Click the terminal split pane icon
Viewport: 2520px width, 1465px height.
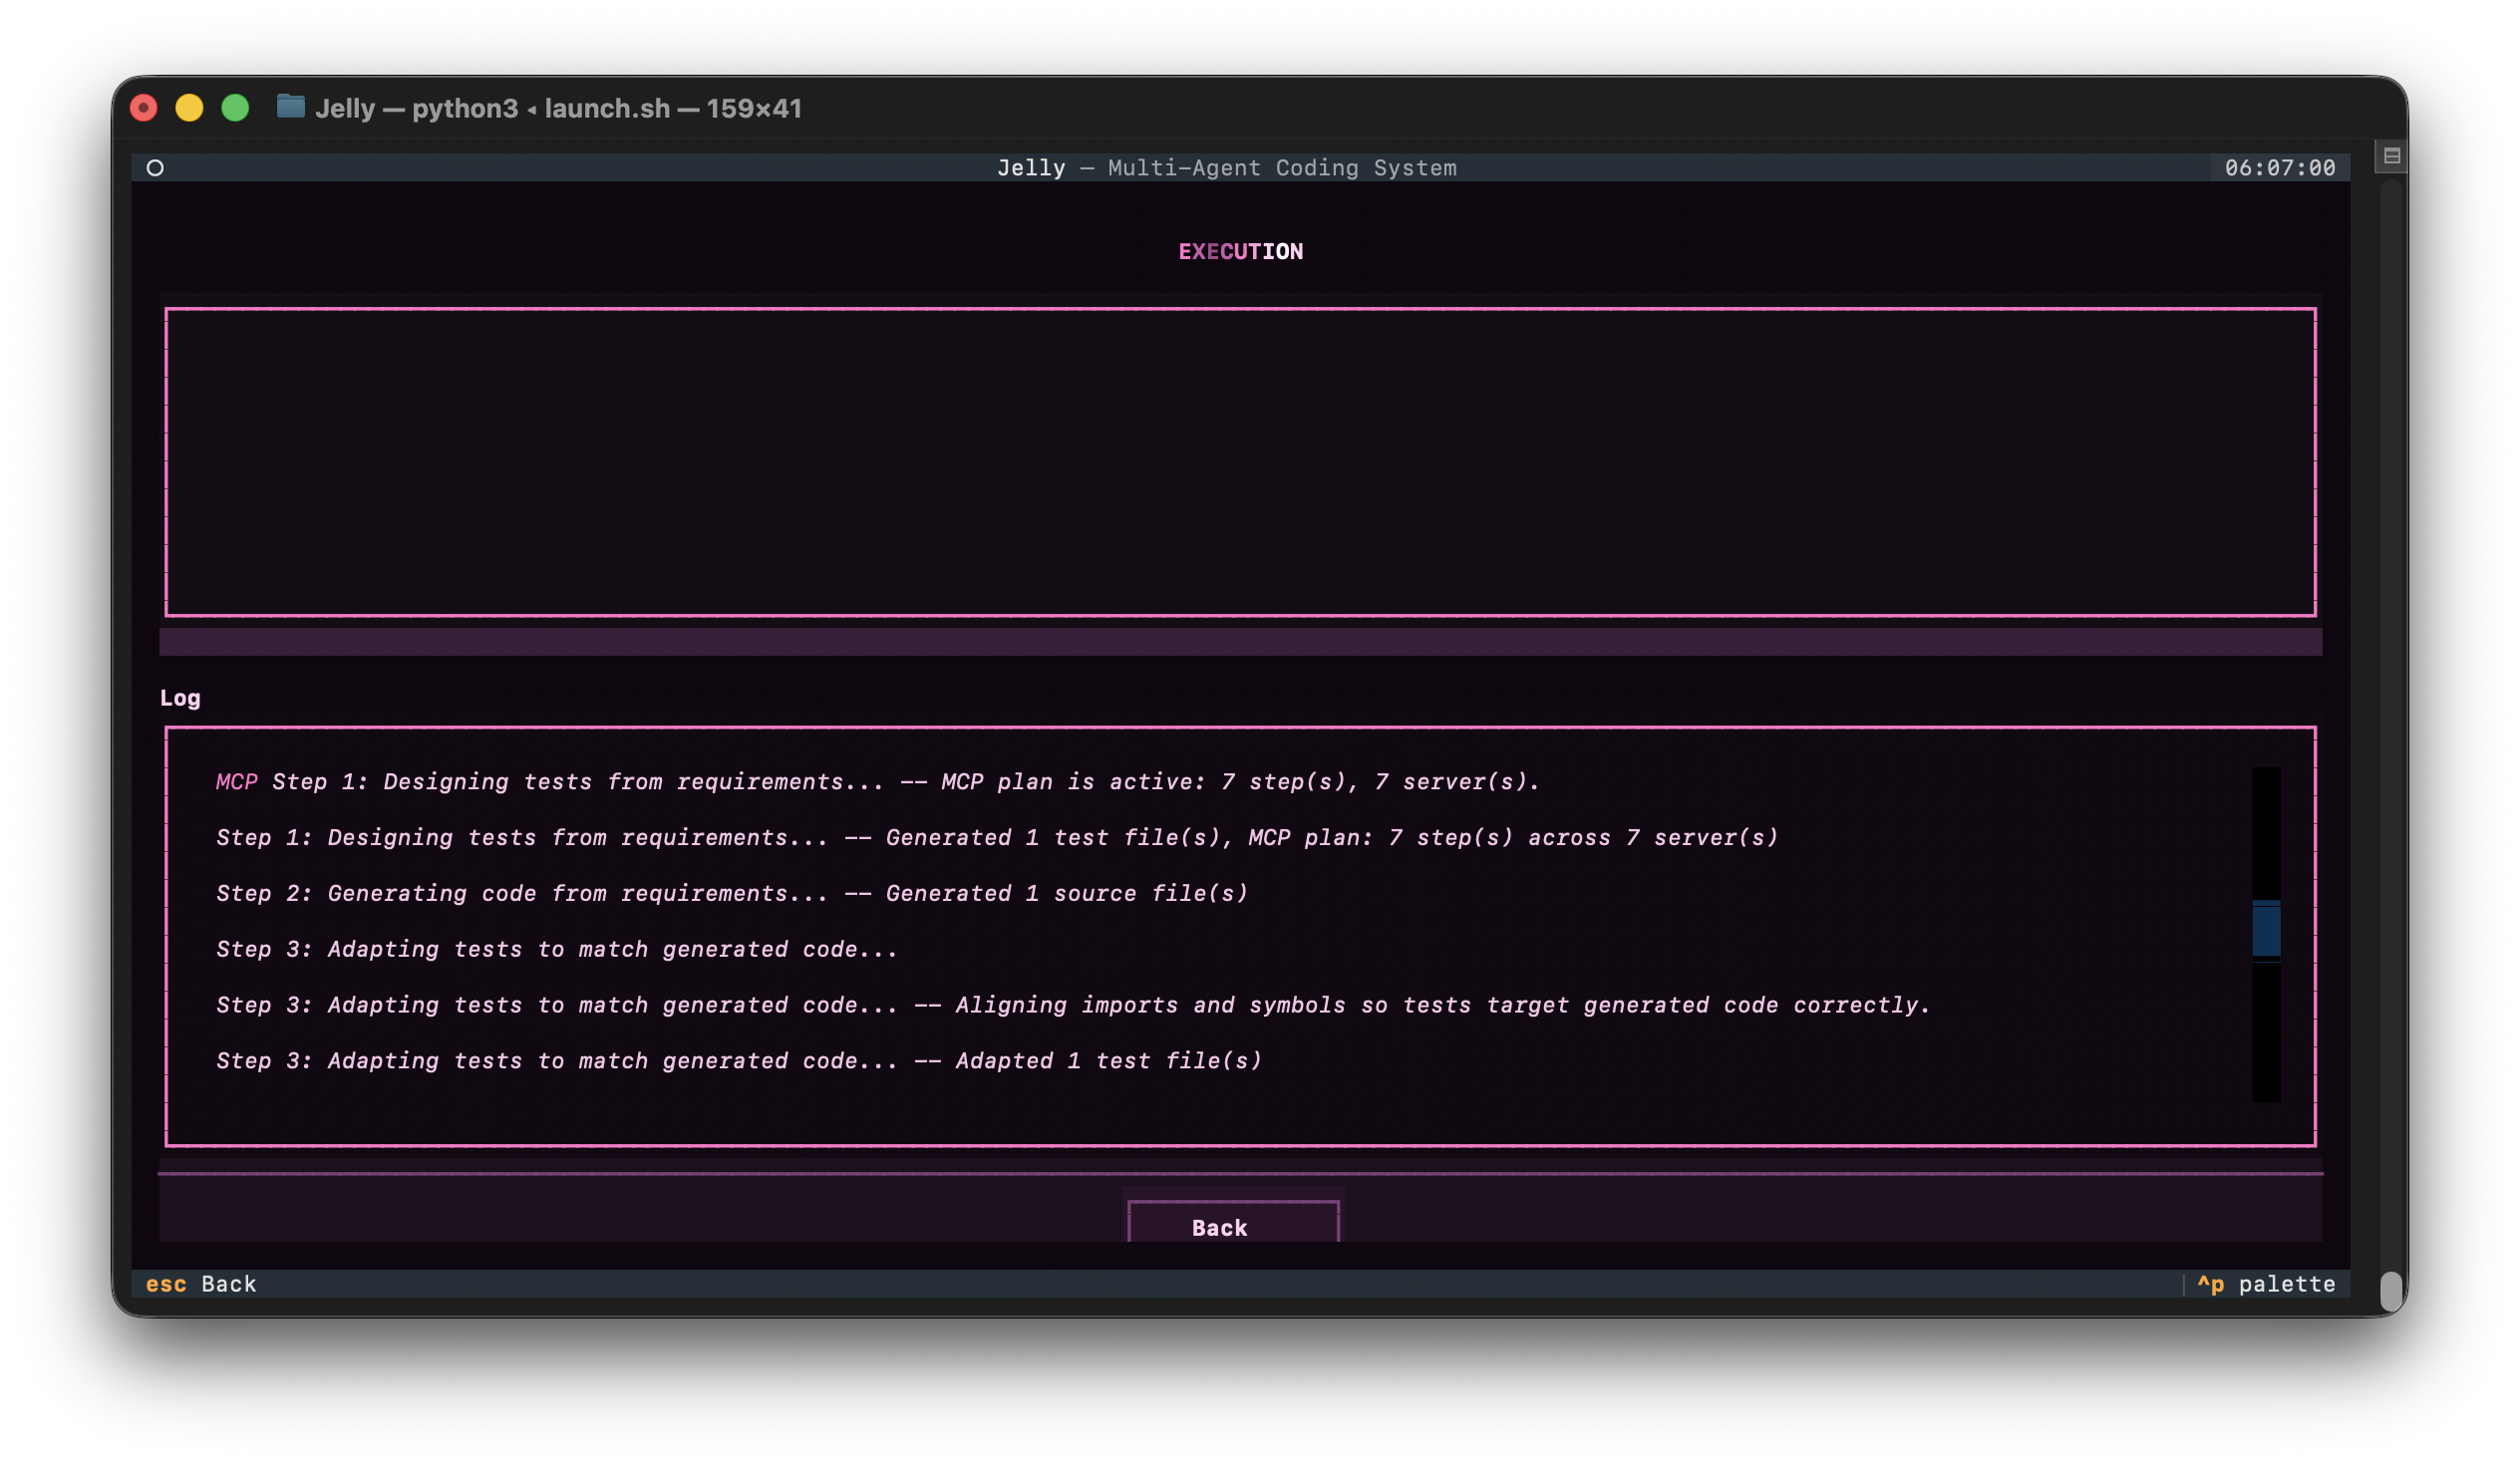click(x=2391, y=156)
